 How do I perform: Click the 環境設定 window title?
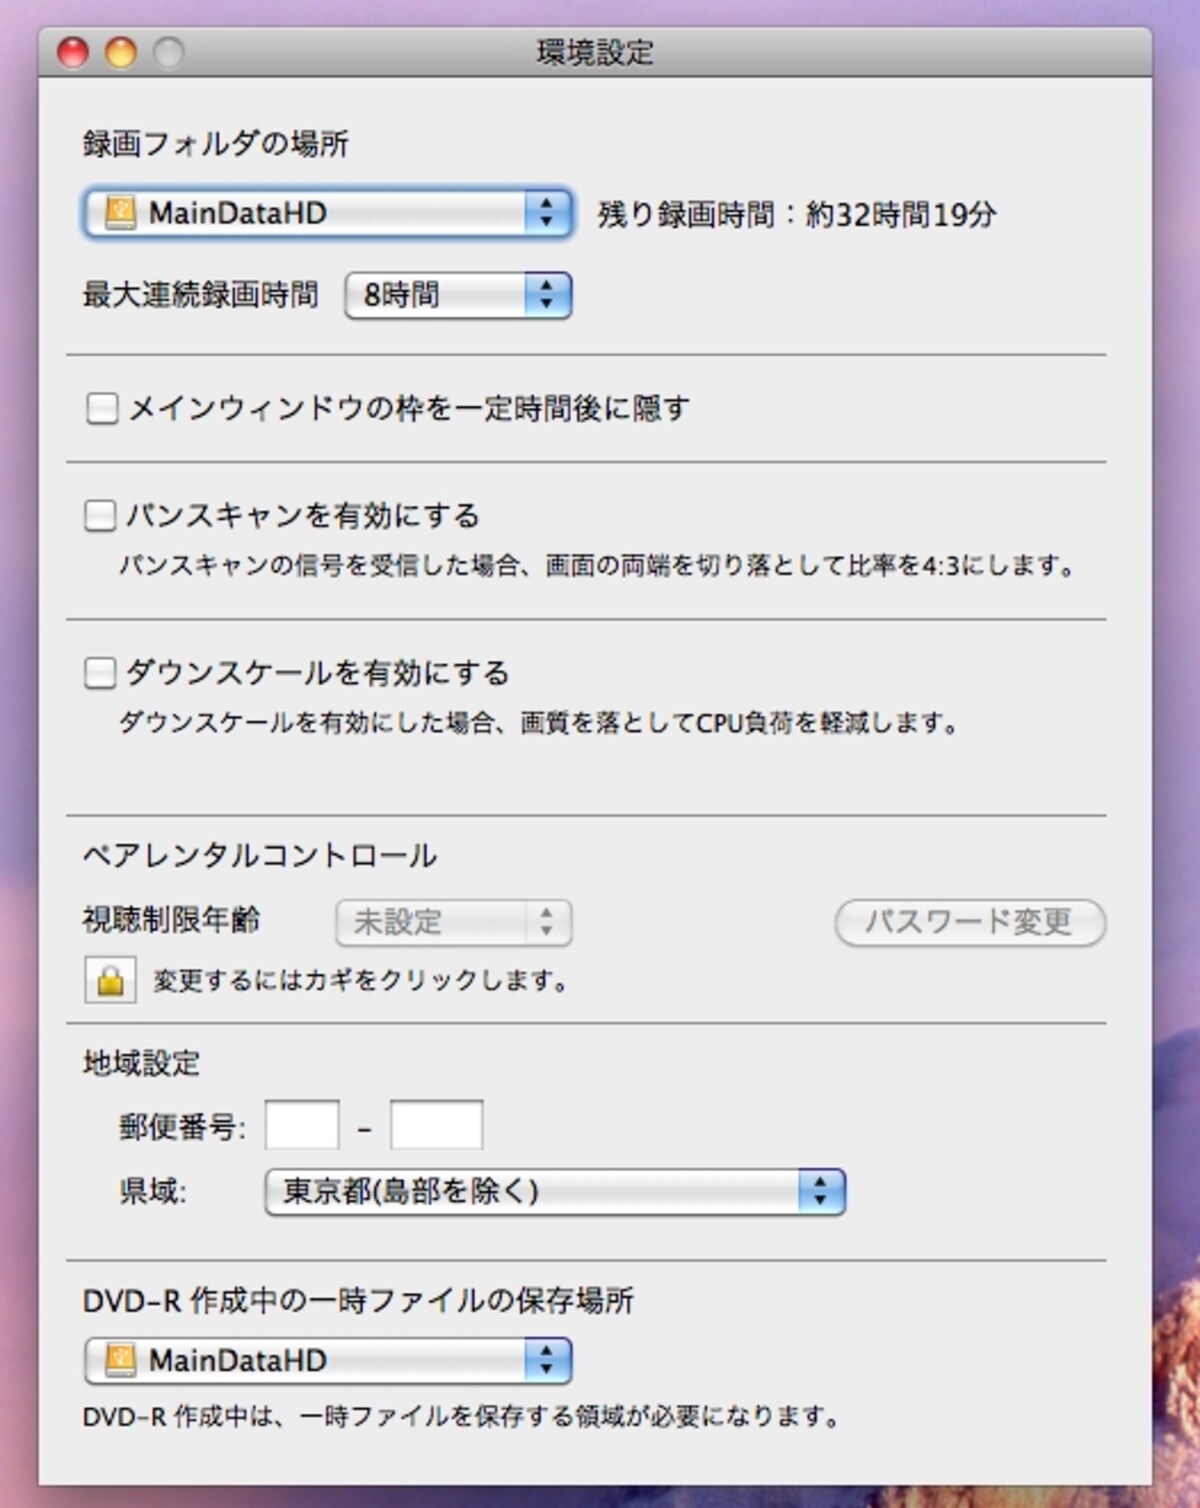click(595, 52)
